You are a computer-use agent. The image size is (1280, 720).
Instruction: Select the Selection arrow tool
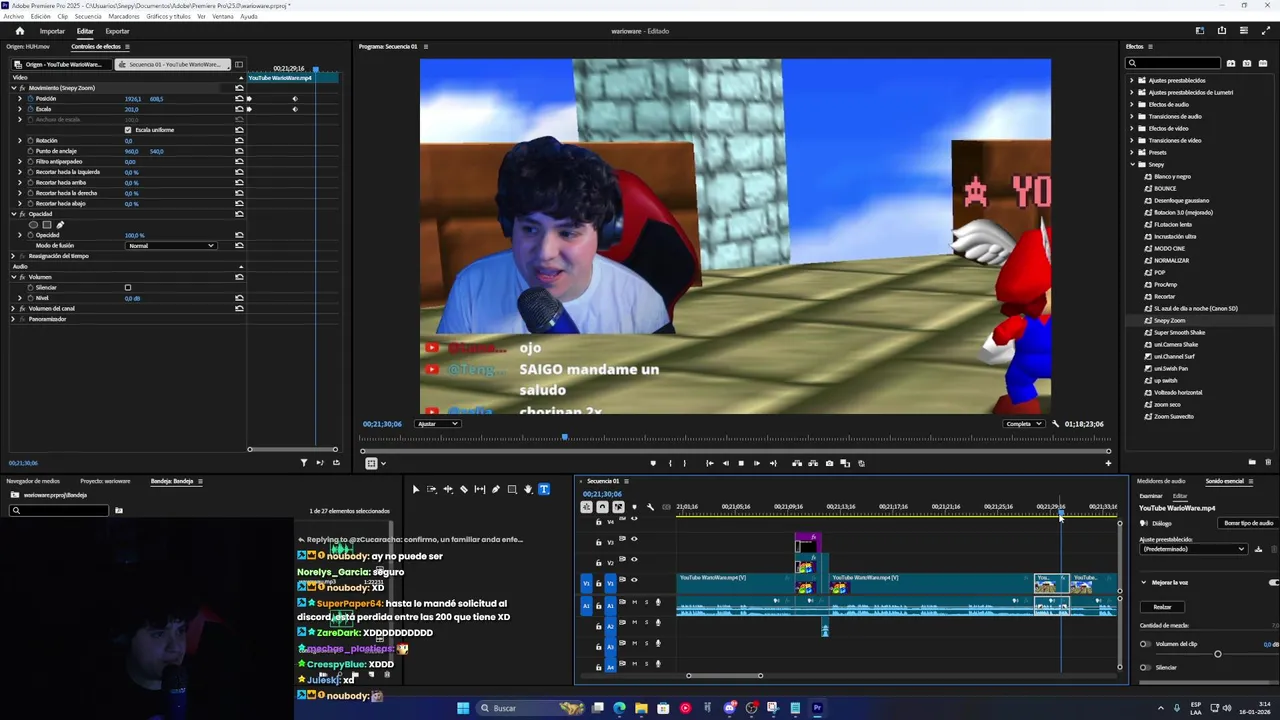coord(416,489)
